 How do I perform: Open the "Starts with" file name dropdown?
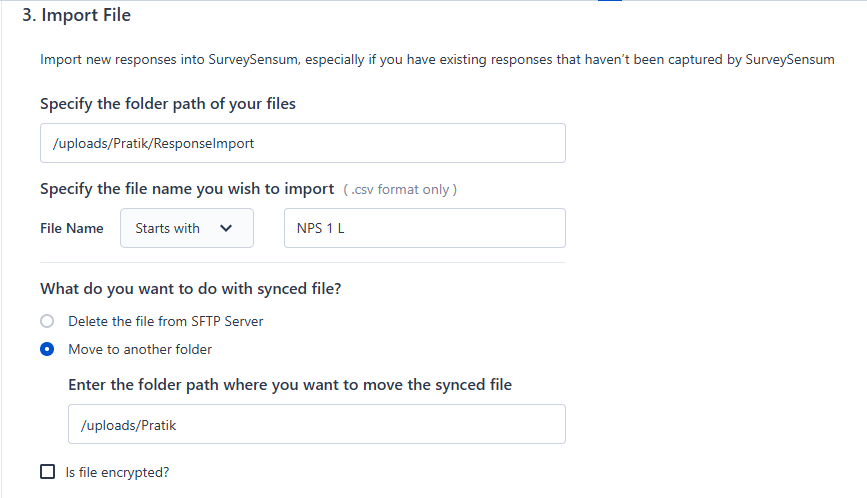(x=186, y=228)
